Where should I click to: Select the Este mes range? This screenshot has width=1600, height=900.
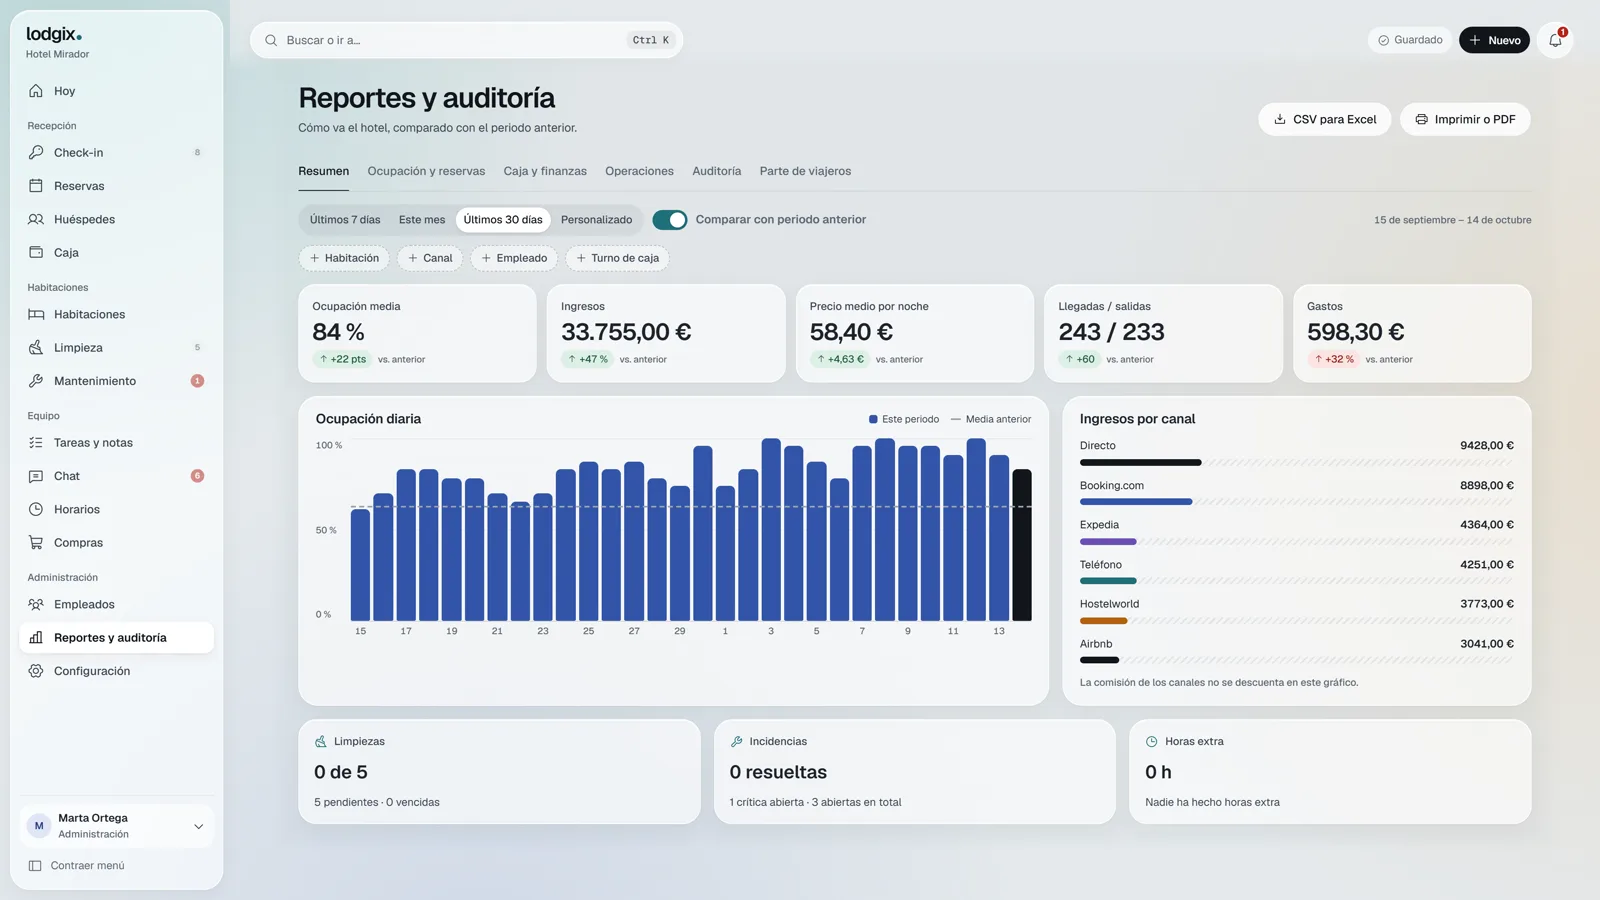click(422, 220)
